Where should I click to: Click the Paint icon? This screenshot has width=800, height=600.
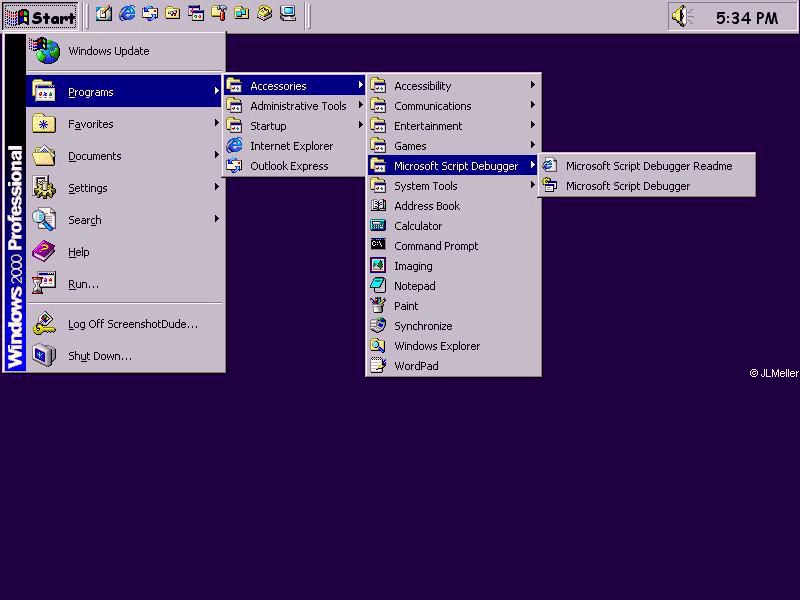tap(378, 305)
